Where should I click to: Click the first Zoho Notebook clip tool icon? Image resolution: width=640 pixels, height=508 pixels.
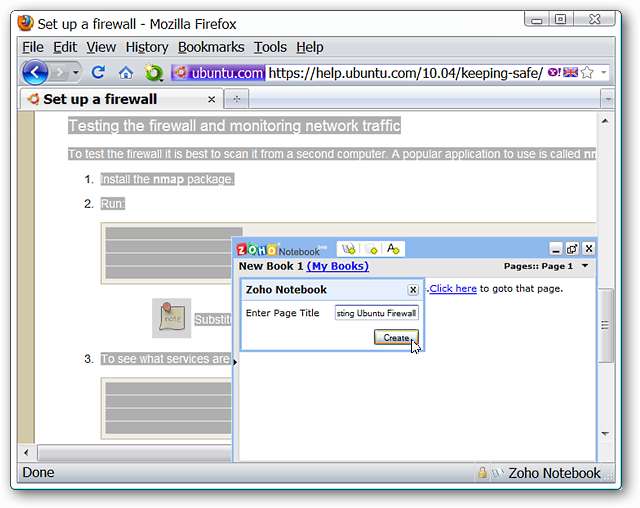[349, 248]
